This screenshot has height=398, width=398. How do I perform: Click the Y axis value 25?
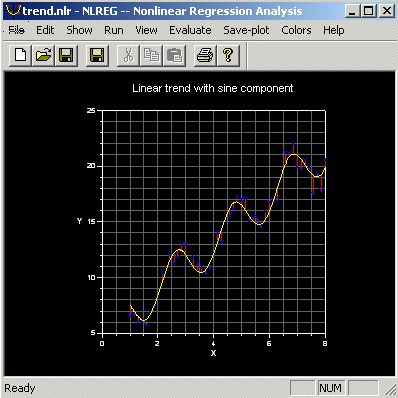91,111
